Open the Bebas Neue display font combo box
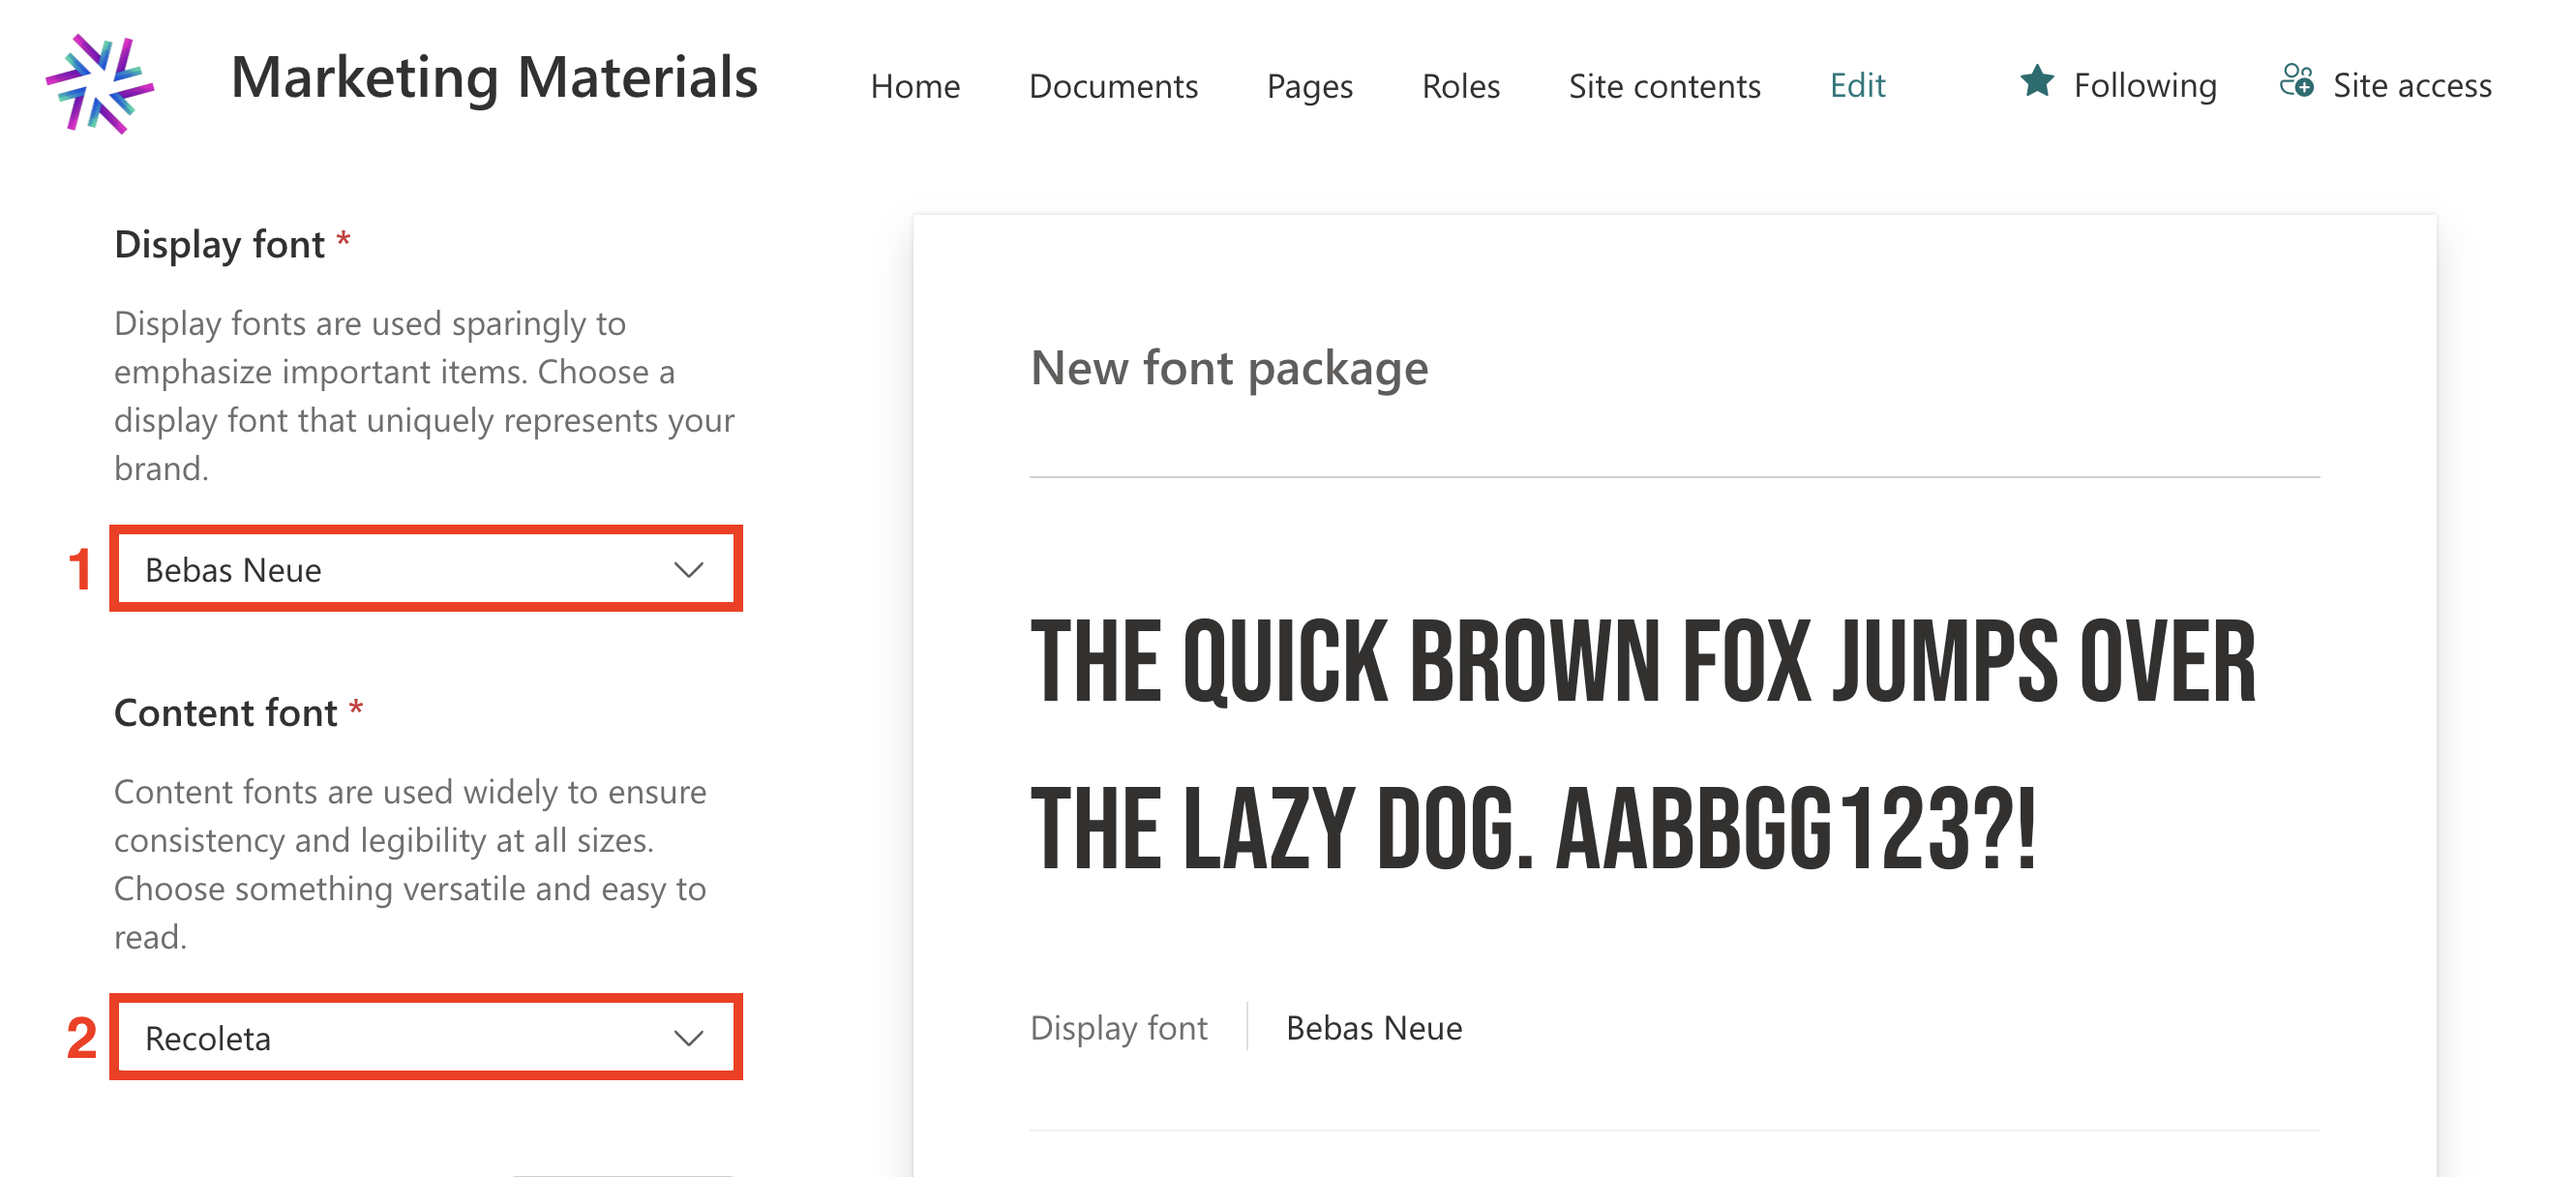Screen dimensions: 2576x1177 [400, 570]
